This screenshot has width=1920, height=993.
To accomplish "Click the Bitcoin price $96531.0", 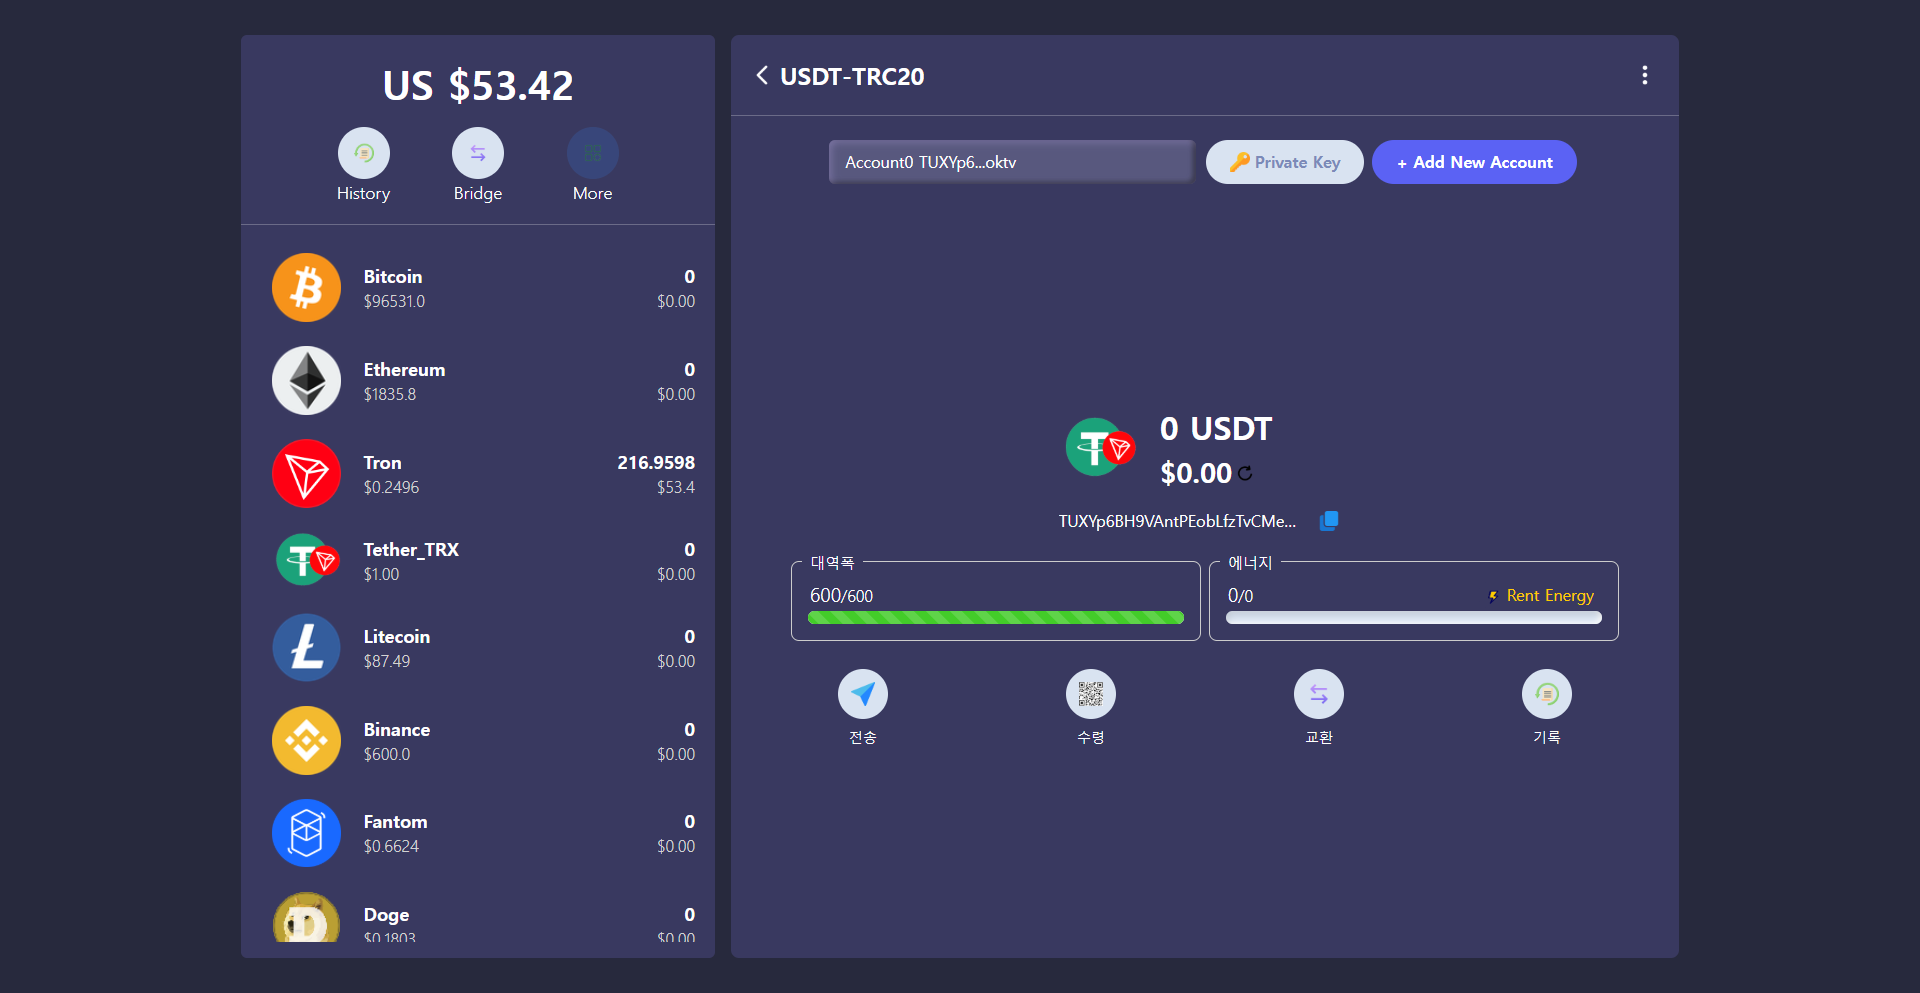I will pyautogui.click(x=394, y=301).
